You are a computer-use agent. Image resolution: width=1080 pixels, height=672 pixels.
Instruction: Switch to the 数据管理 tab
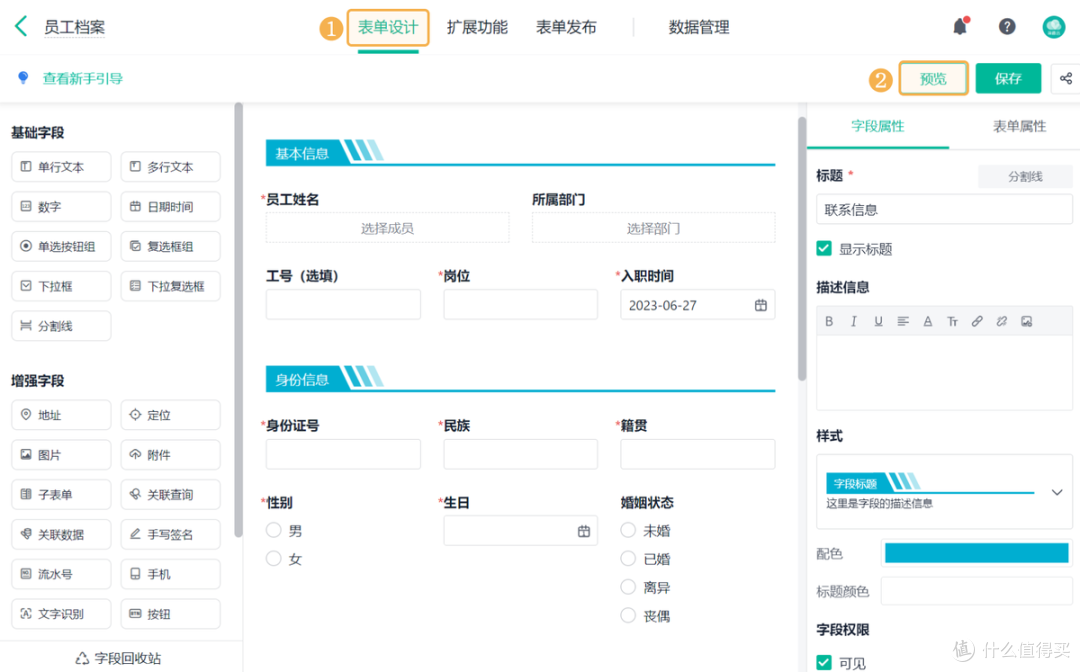698,28
